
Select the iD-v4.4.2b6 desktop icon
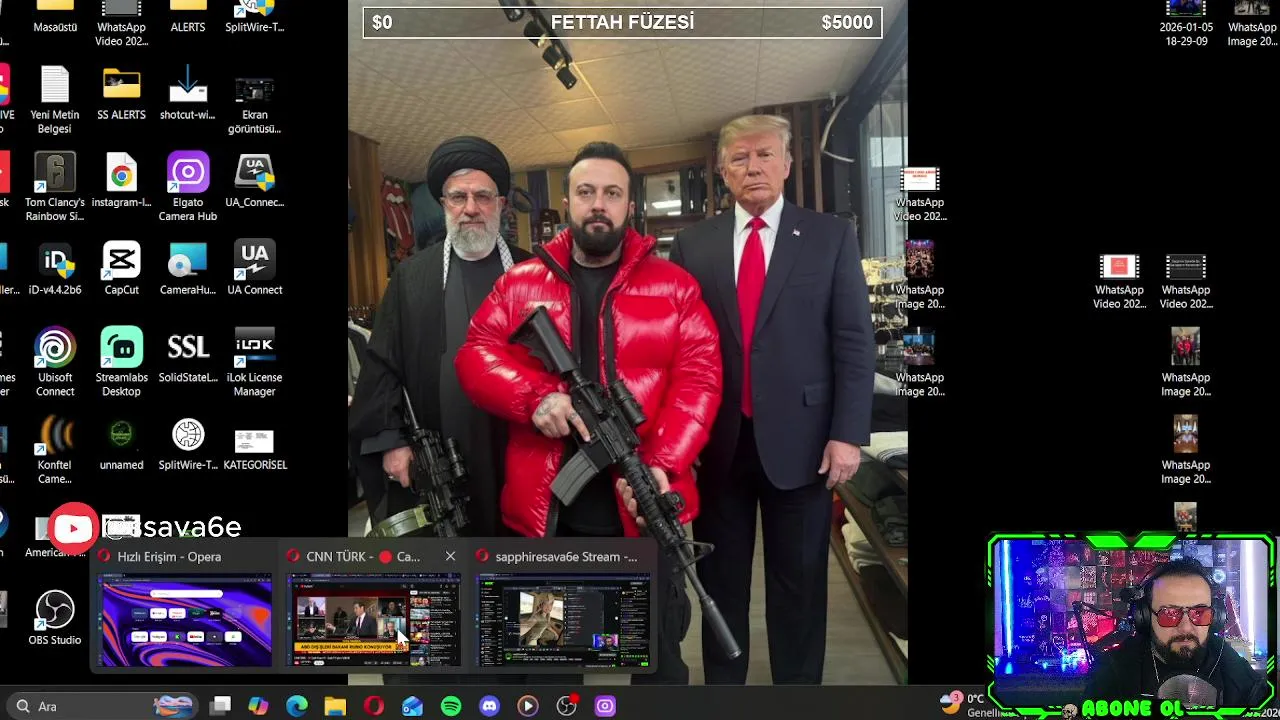tap(55, 268)
